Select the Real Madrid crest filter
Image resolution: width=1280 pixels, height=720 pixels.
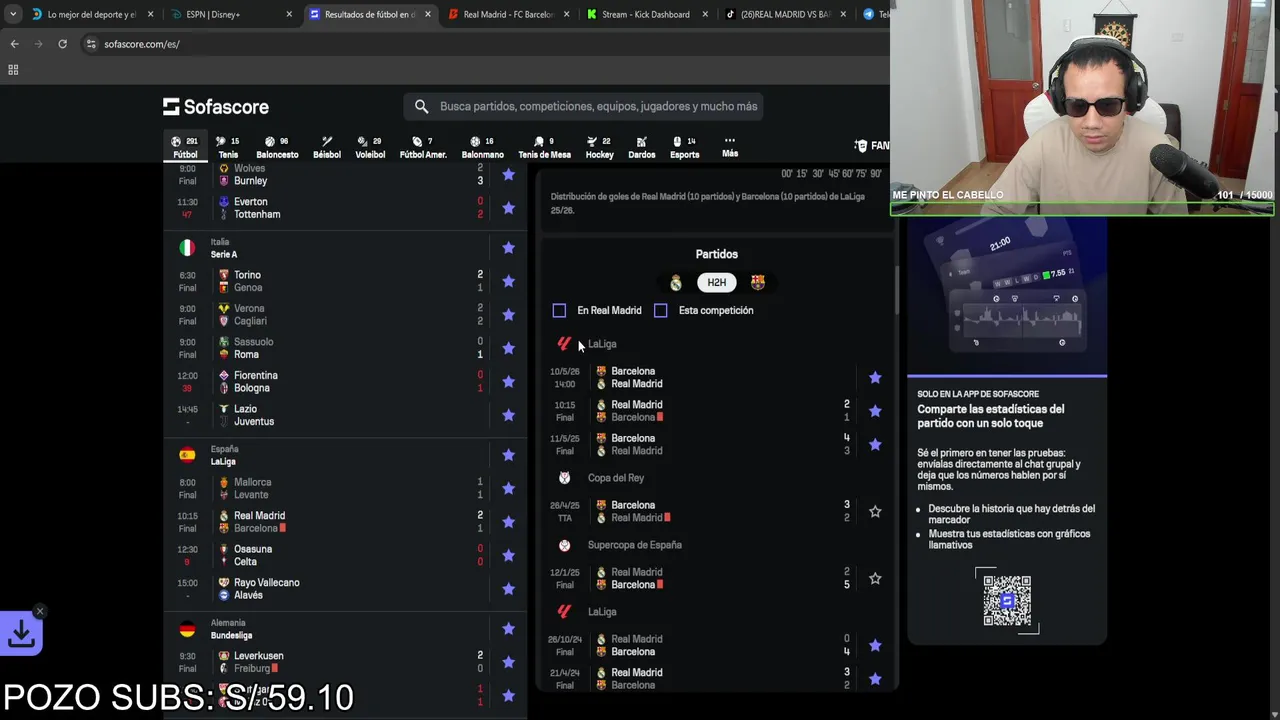tap(676, 283)
